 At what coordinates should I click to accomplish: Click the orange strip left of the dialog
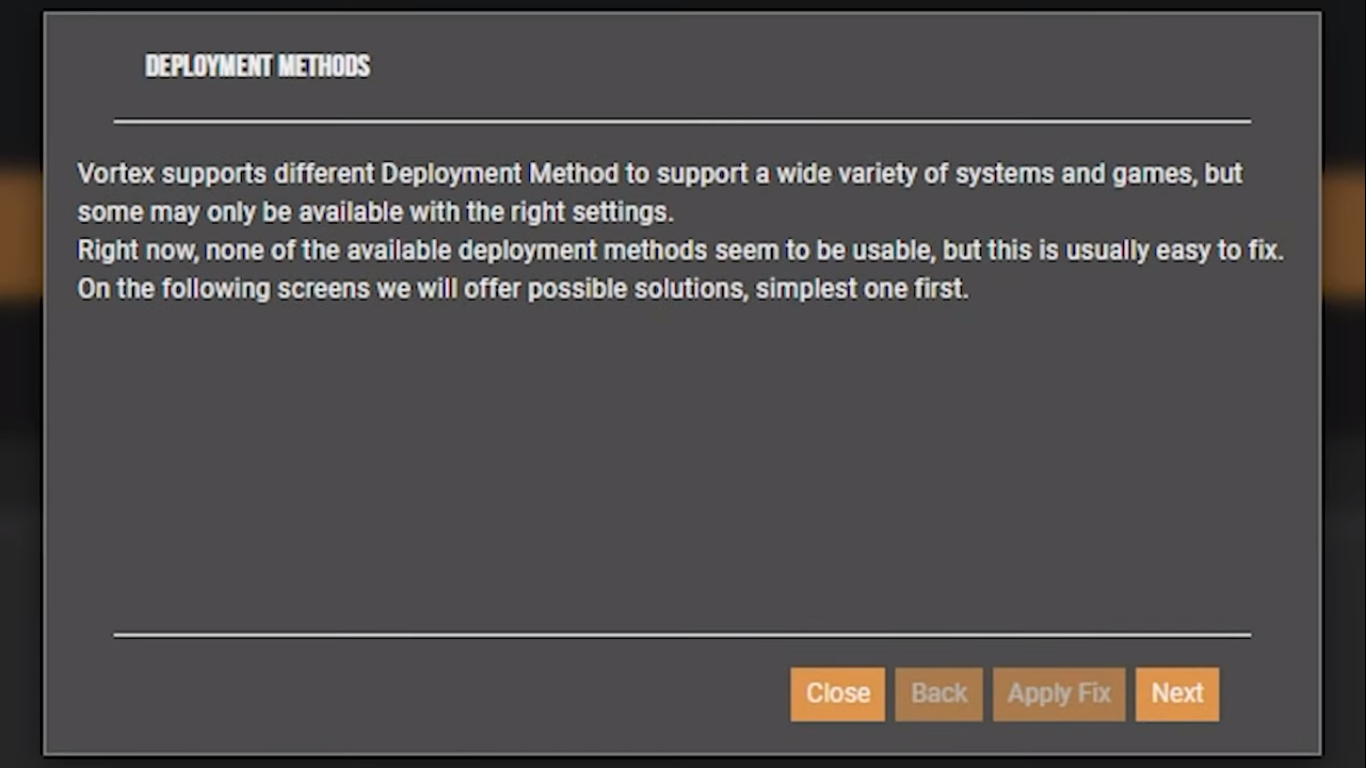(20, 235)
